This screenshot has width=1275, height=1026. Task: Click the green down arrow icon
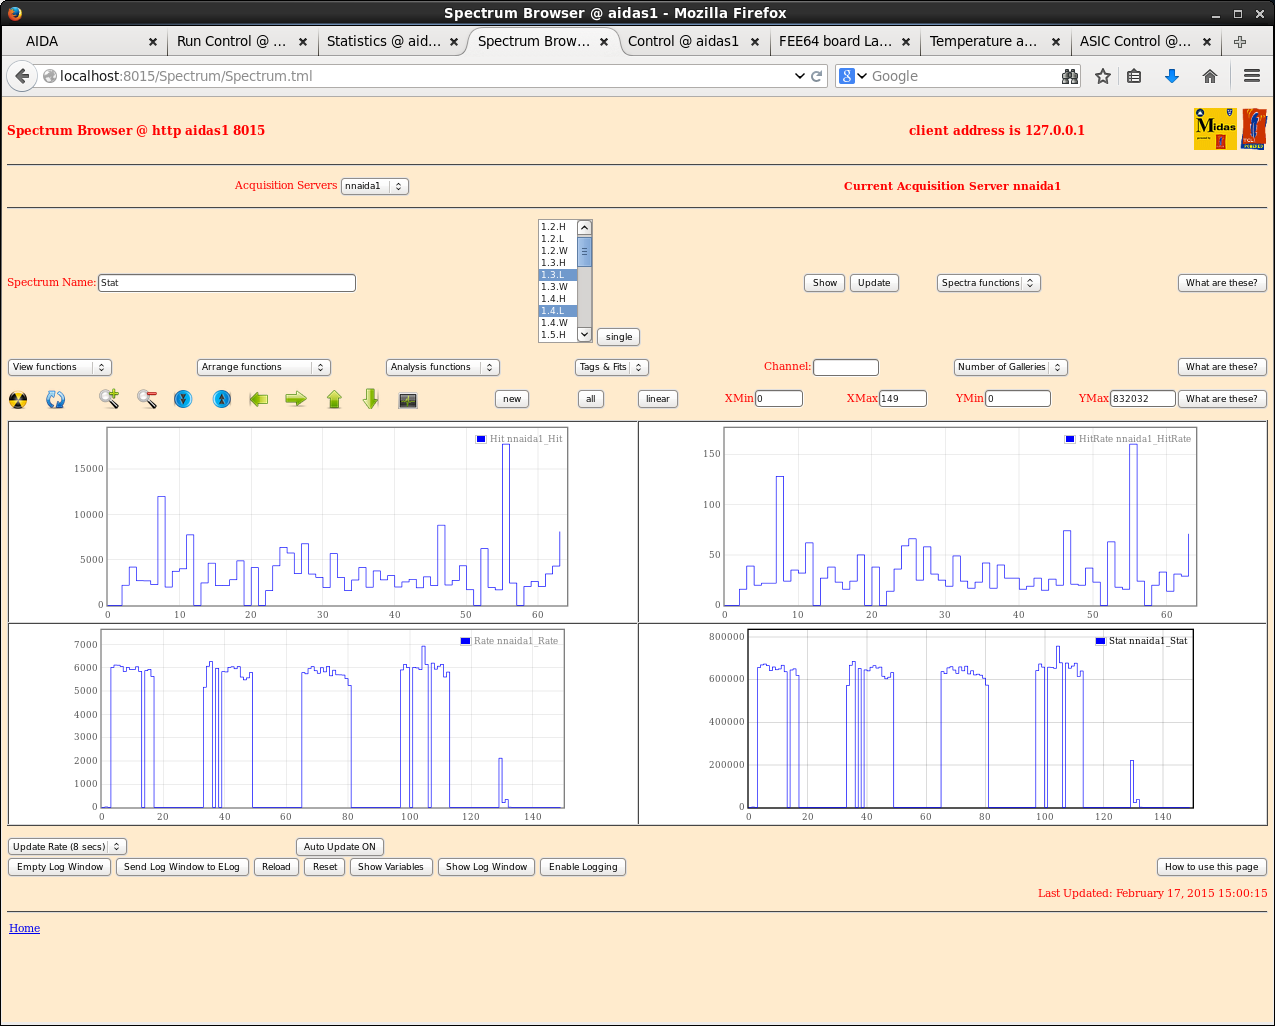coord(371,399)
